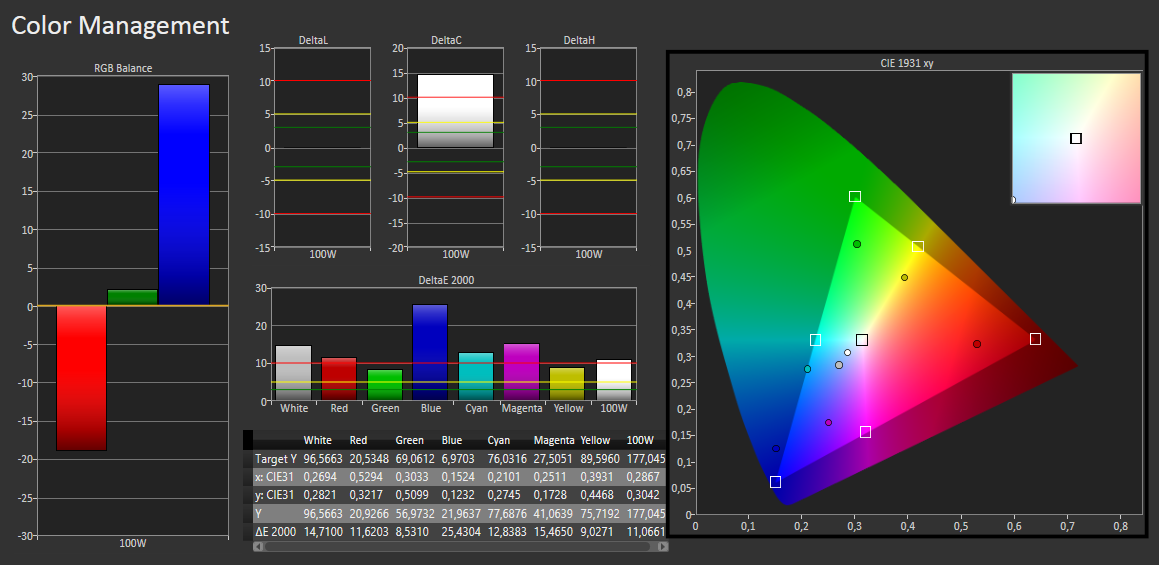This screenshot has height=565, width=1159.
Task: Select the Yellow column header in the table
Action: (596, 440)
